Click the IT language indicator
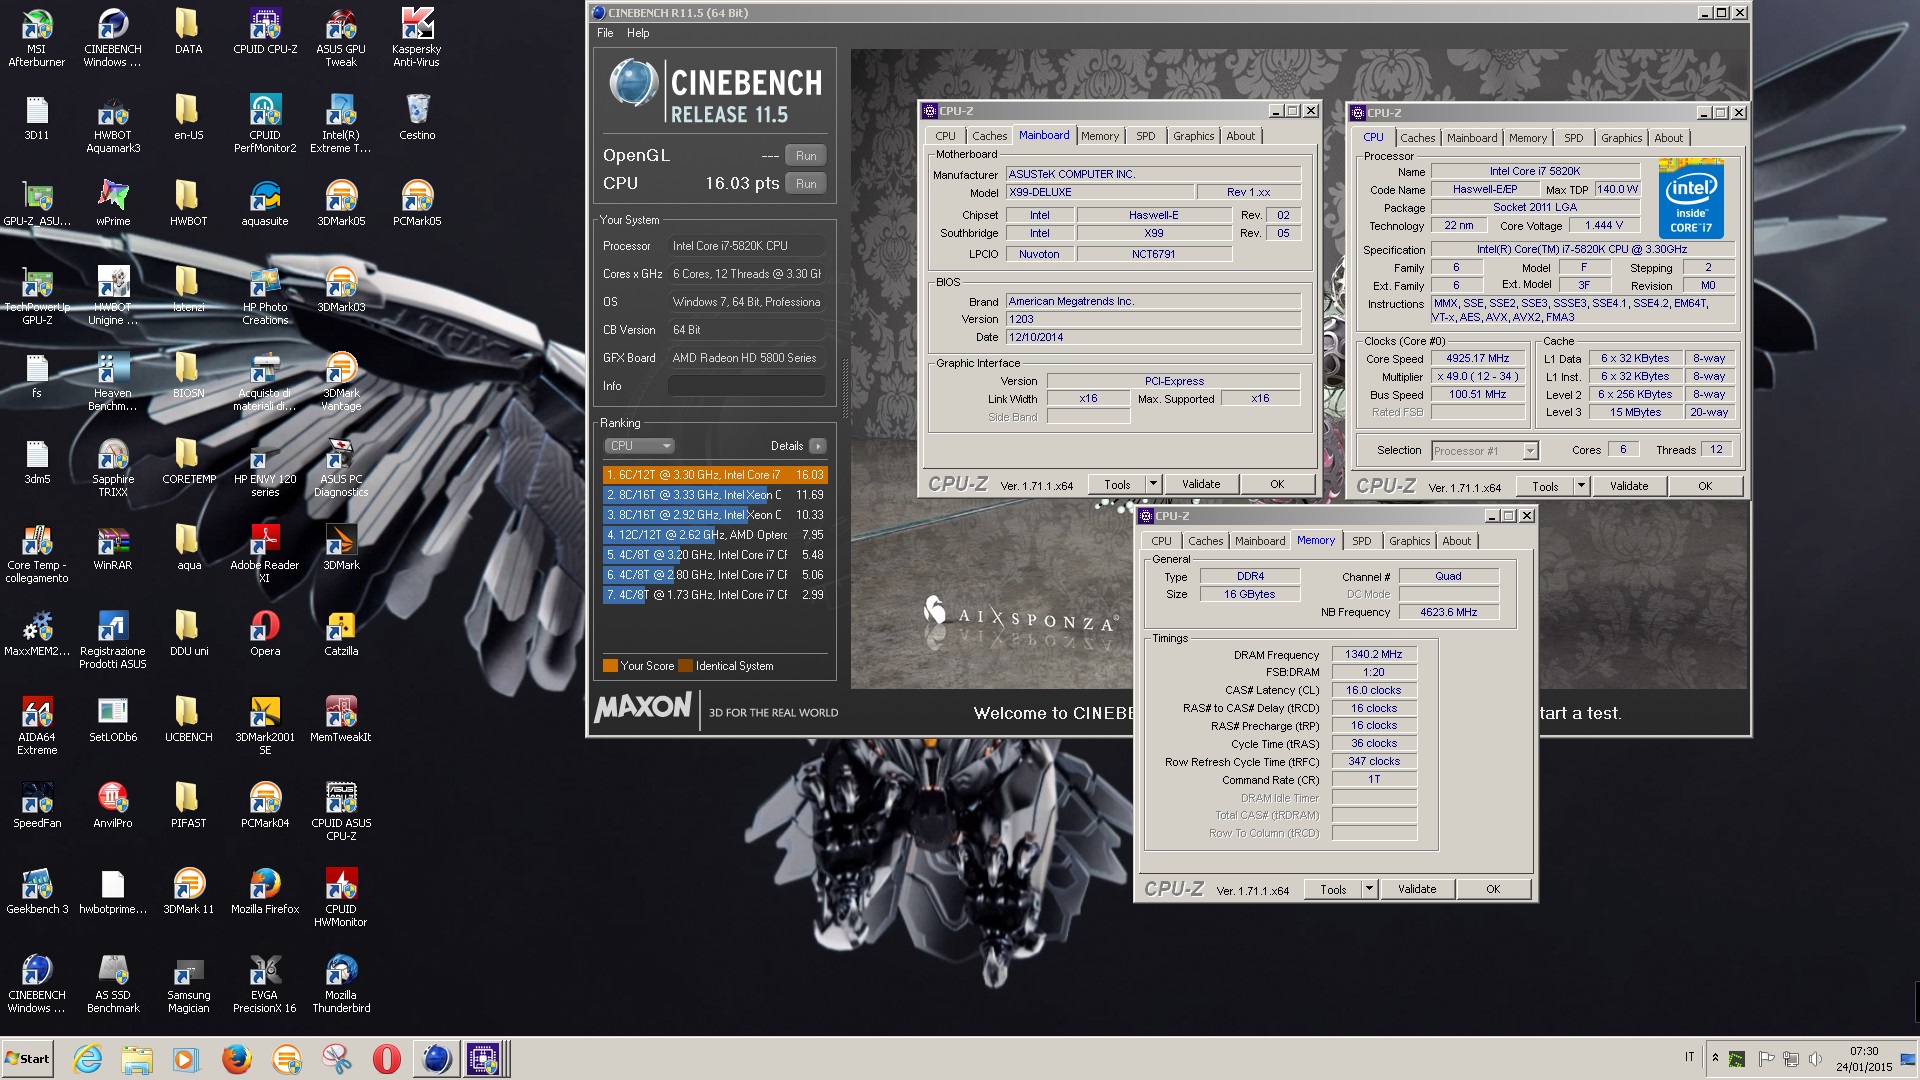The height and width of the screenshot is (1080, 1920). click(1690, 1057)
